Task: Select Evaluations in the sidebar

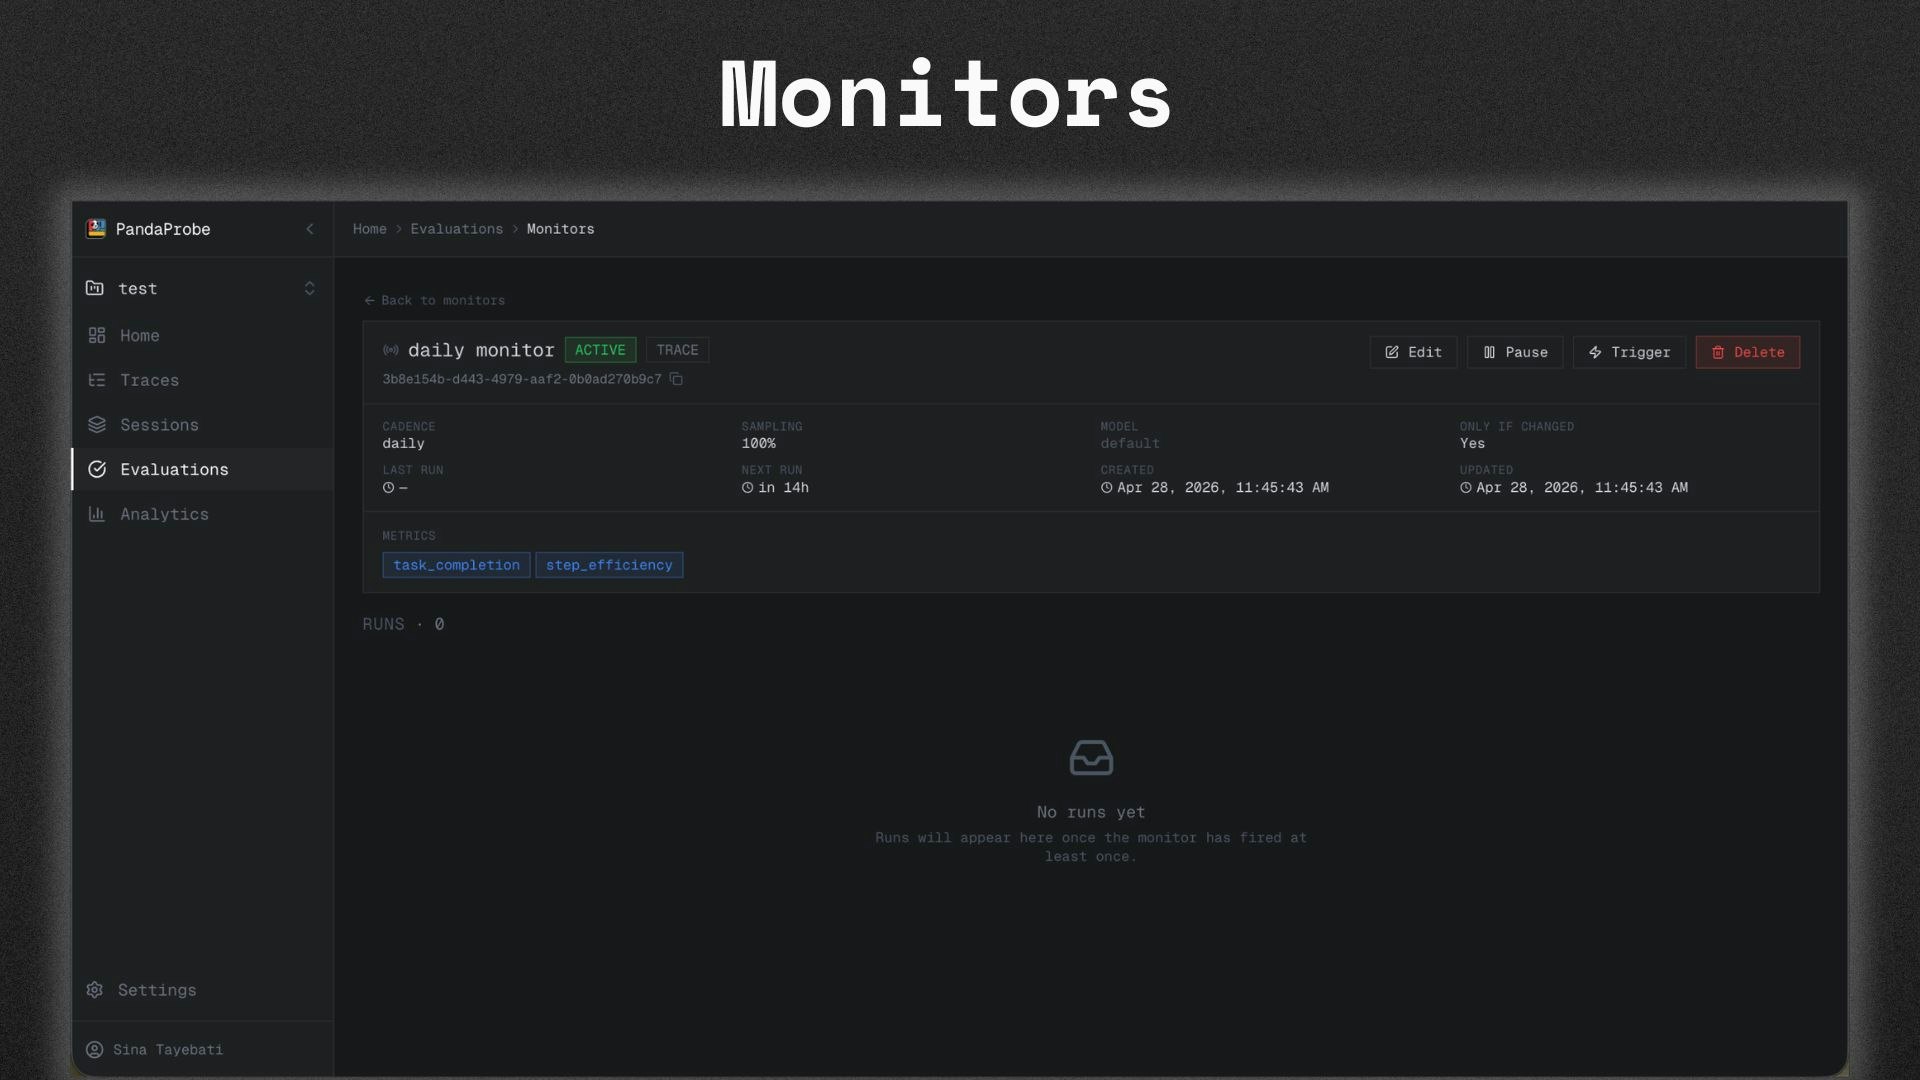Action: (202, 469)
